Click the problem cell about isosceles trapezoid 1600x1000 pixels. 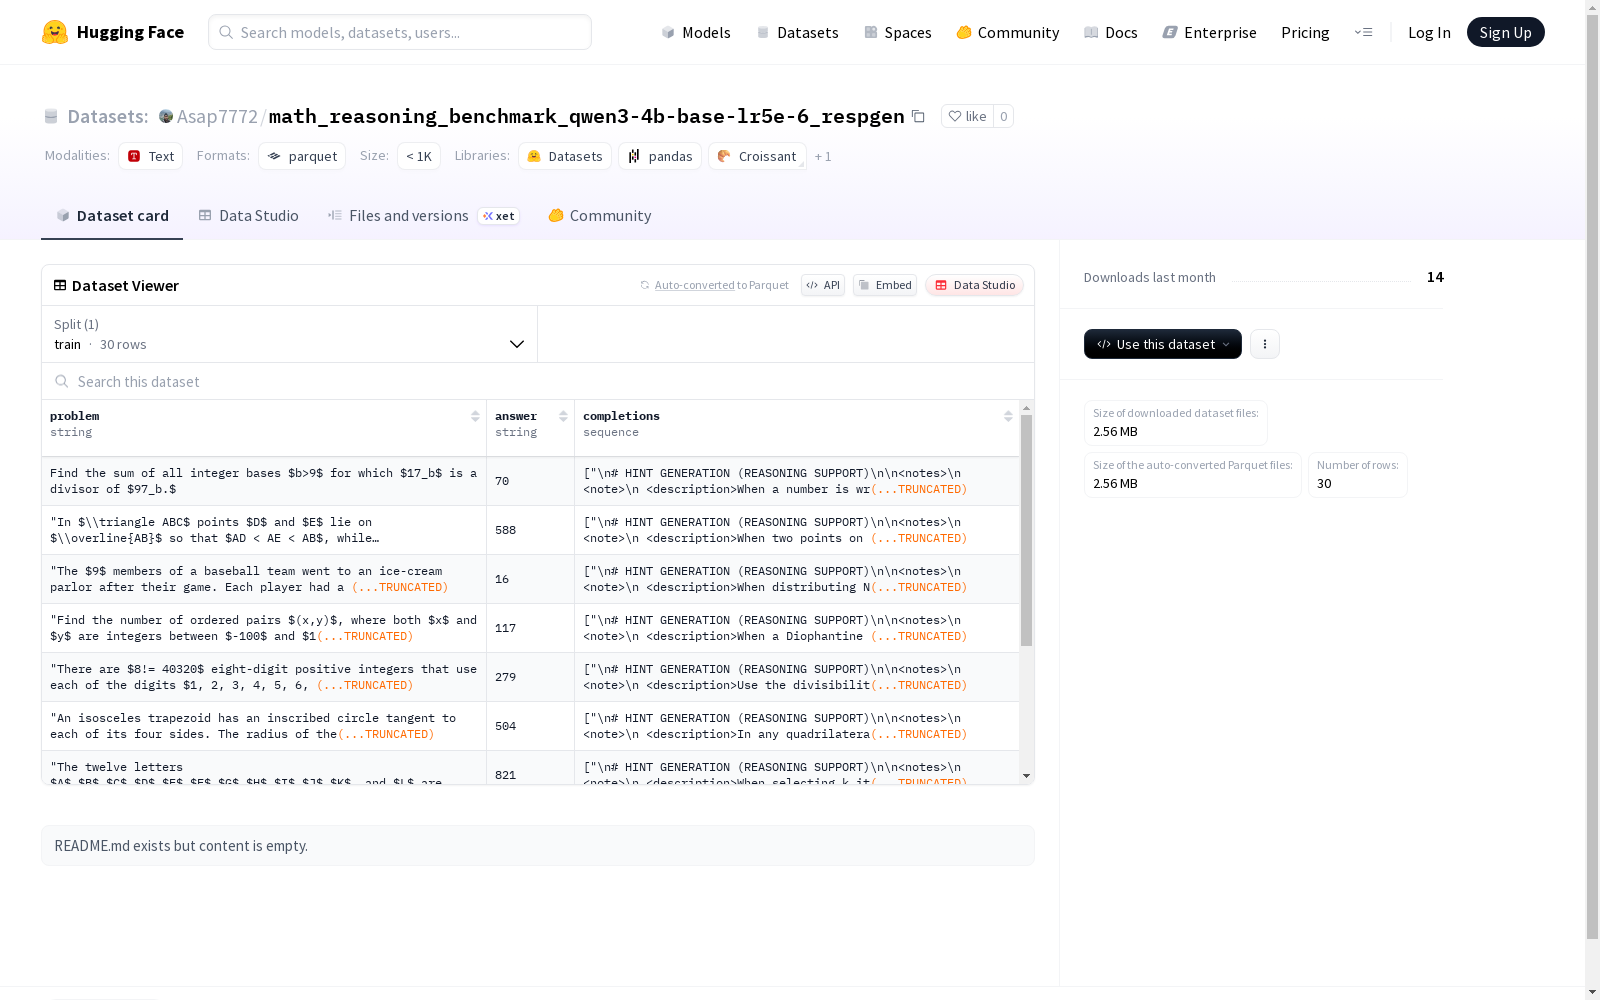point(264,726)
